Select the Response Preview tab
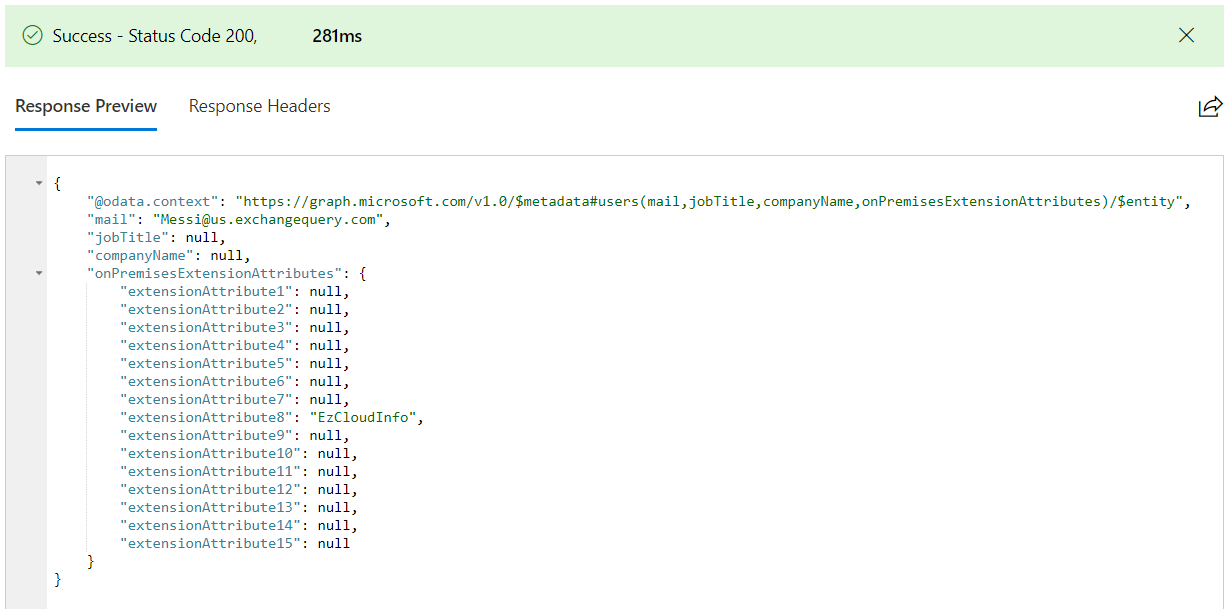 tap(85, 106)
